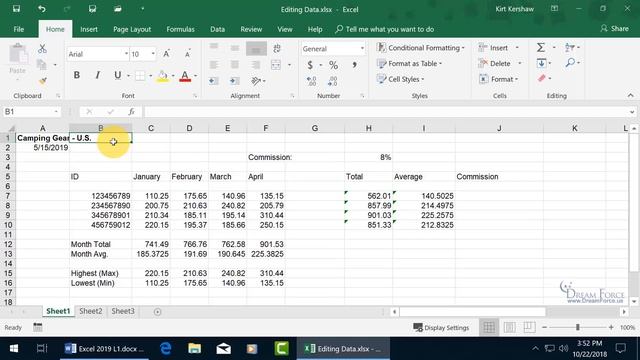Screen dimensions: 640x360
Task: Select Normal view icon in status bar
Action: point(489,327)
